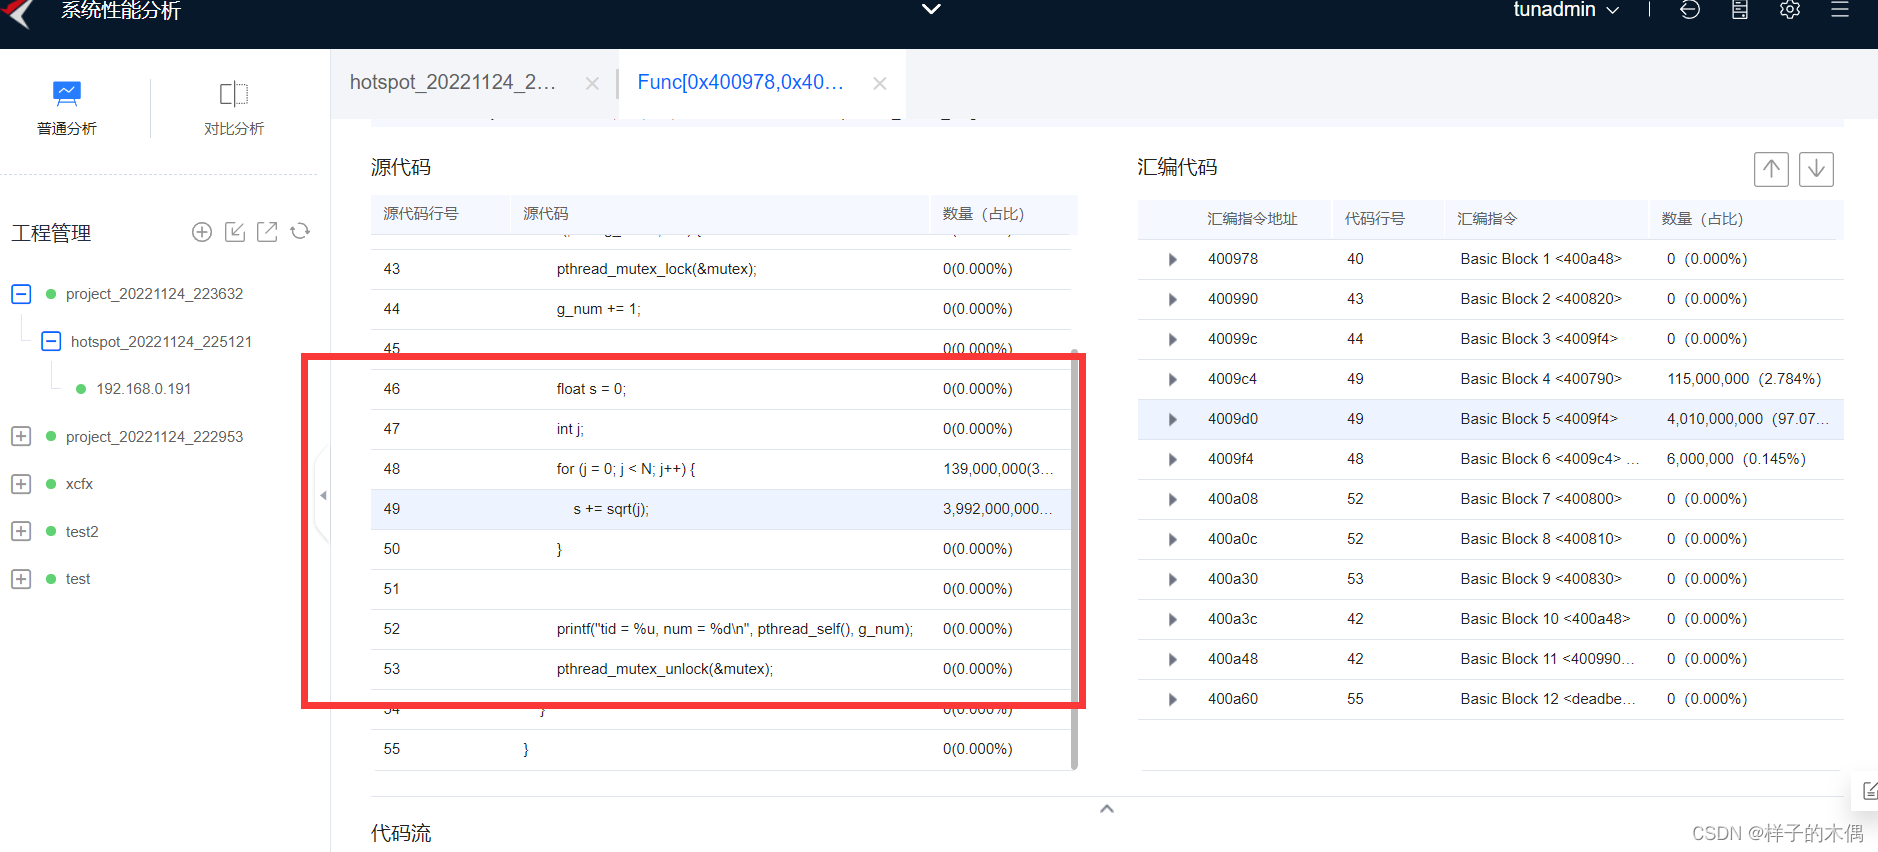
Task: Close the hotspot_20221124_2... tab
Action: point(592,83)
